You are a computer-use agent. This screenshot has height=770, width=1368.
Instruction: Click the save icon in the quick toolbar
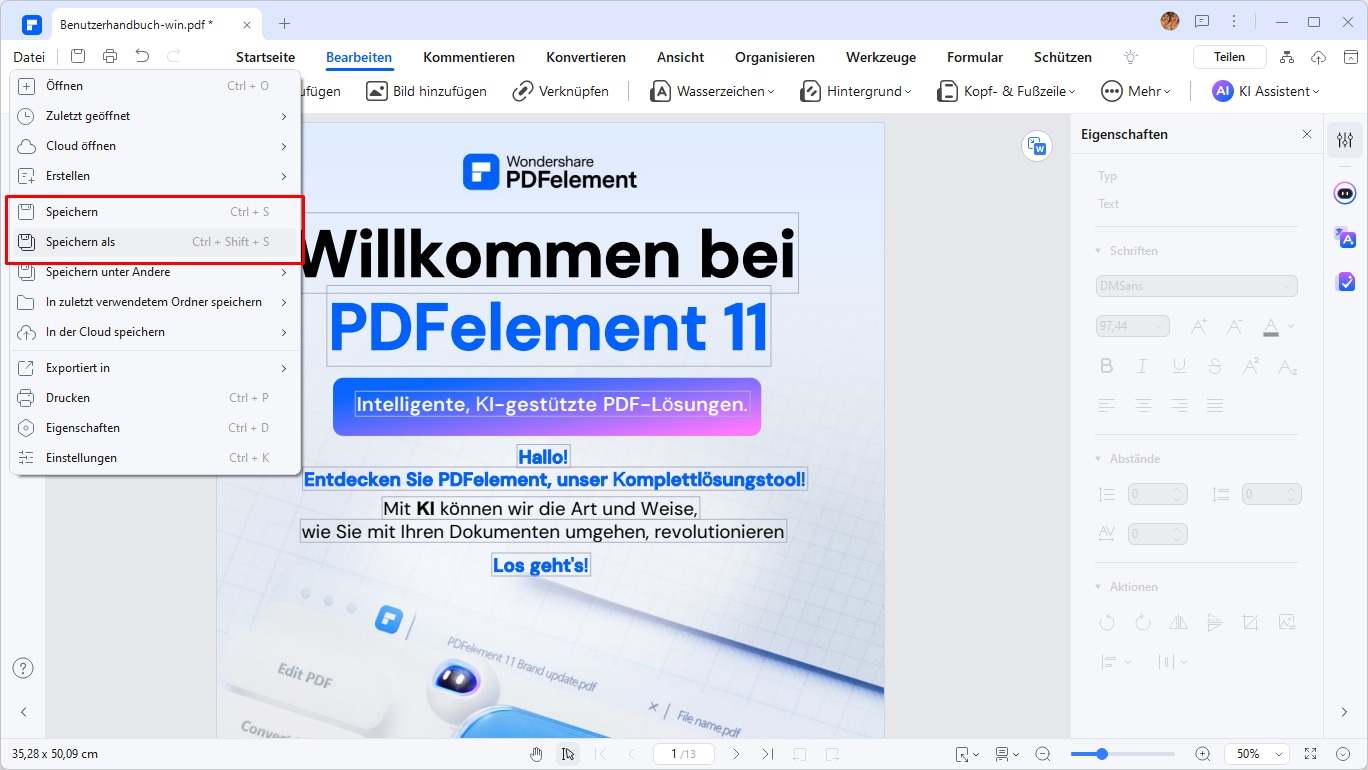click(x=78, y=57)
